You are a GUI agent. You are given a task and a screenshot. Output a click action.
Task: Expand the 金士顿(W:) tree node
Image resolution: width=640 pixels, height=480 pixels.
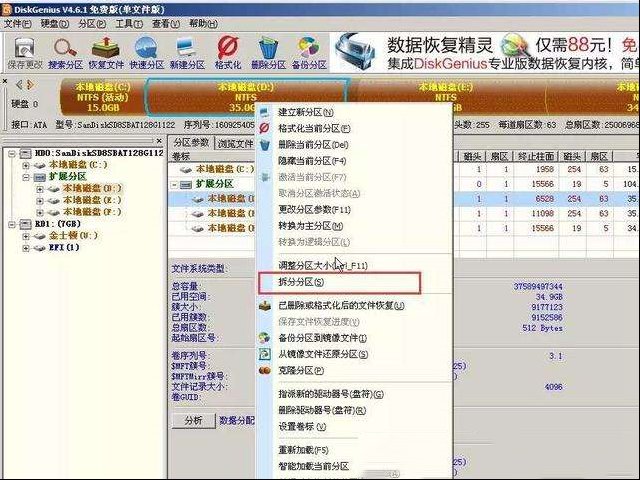(x=26, y=236)
